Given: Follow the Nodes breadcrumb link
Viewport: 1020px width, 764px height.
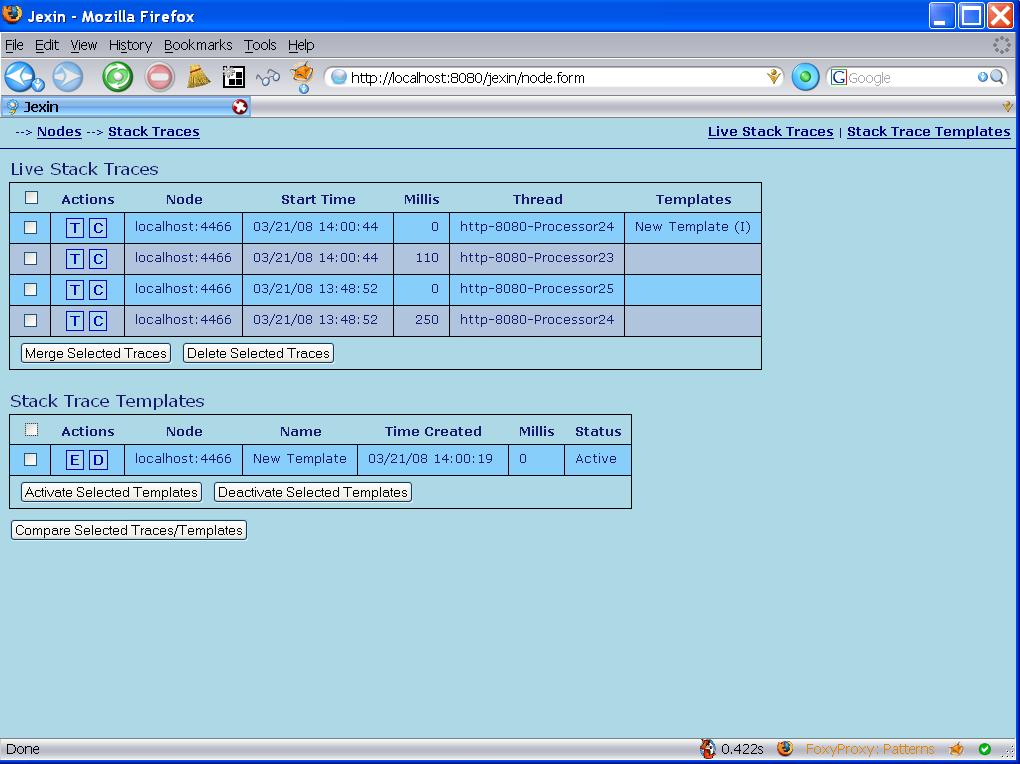Looking at the screenshot, I should coord(59,131).
